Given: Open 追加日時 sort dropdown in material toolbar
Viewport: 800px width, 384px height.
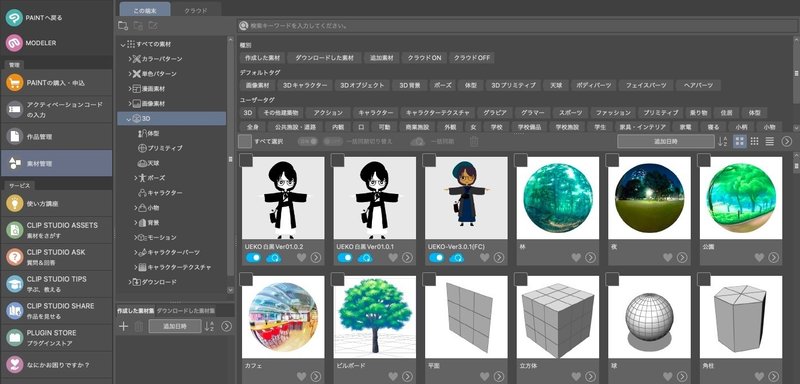Looking at the screenshot, I should pos(666,141).
